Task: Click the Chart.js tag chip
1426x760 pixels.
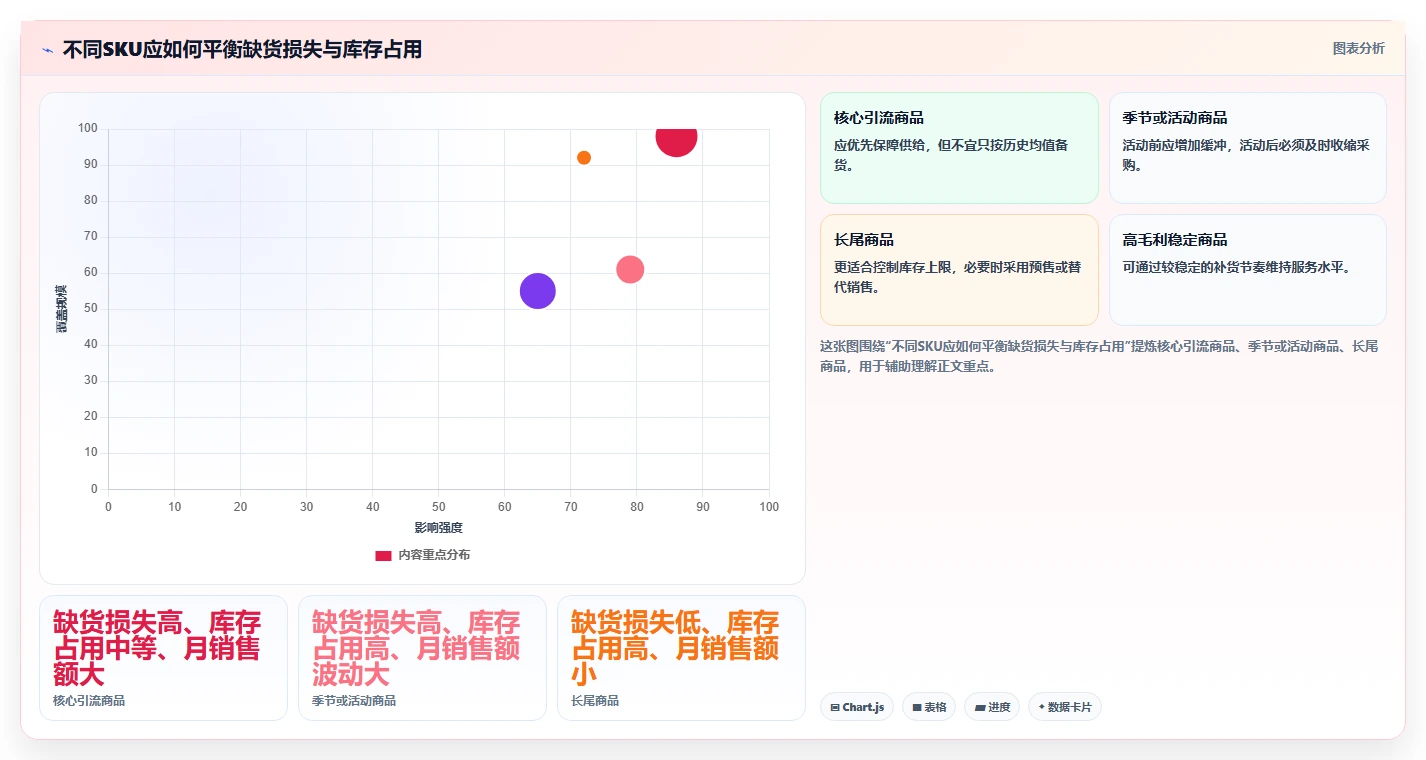Action: click(x=857, y=707)
